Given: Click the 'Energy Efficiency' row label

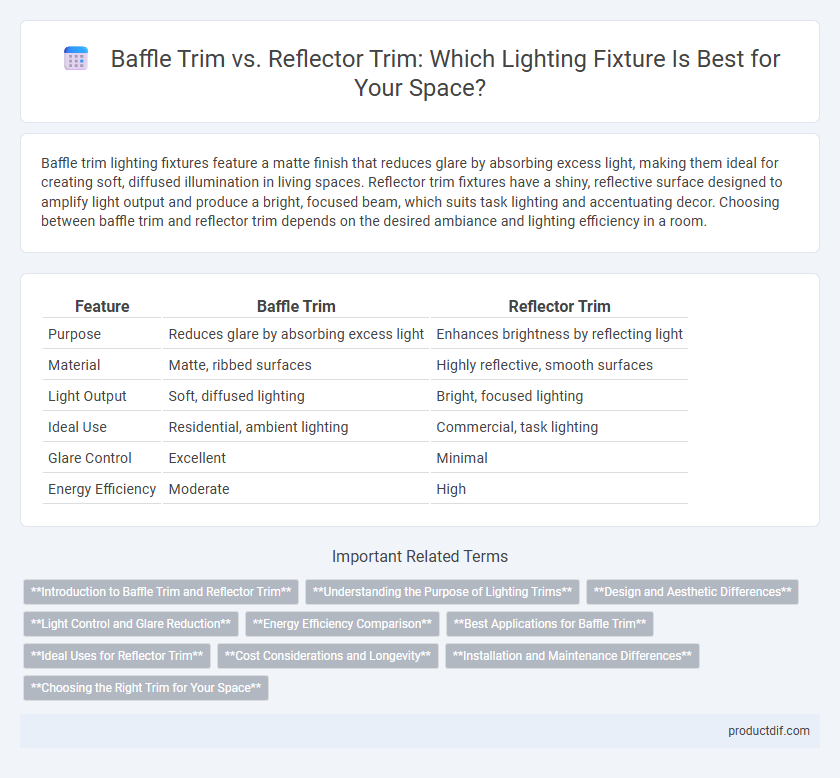Looking at the screenshot, I should tap(102, 490).
